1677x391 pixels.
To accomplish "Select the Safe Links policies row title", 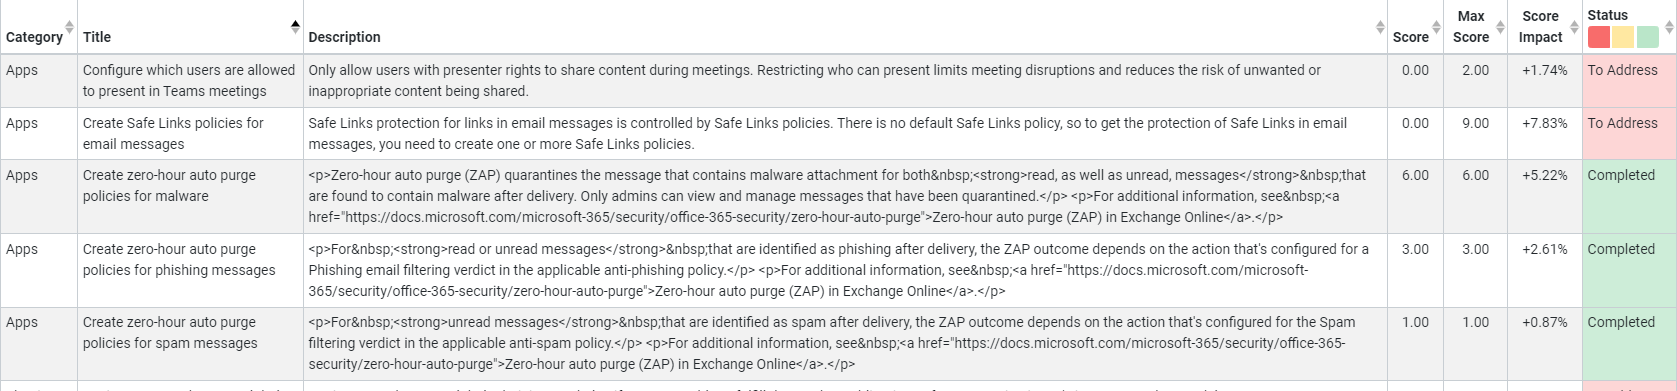I will pos(173,133).
